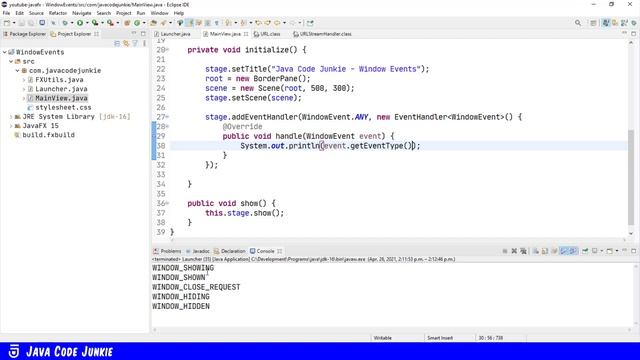Screen dimensions: 640x360
Task: Open the Problems tab
Action: pos(167,251)
